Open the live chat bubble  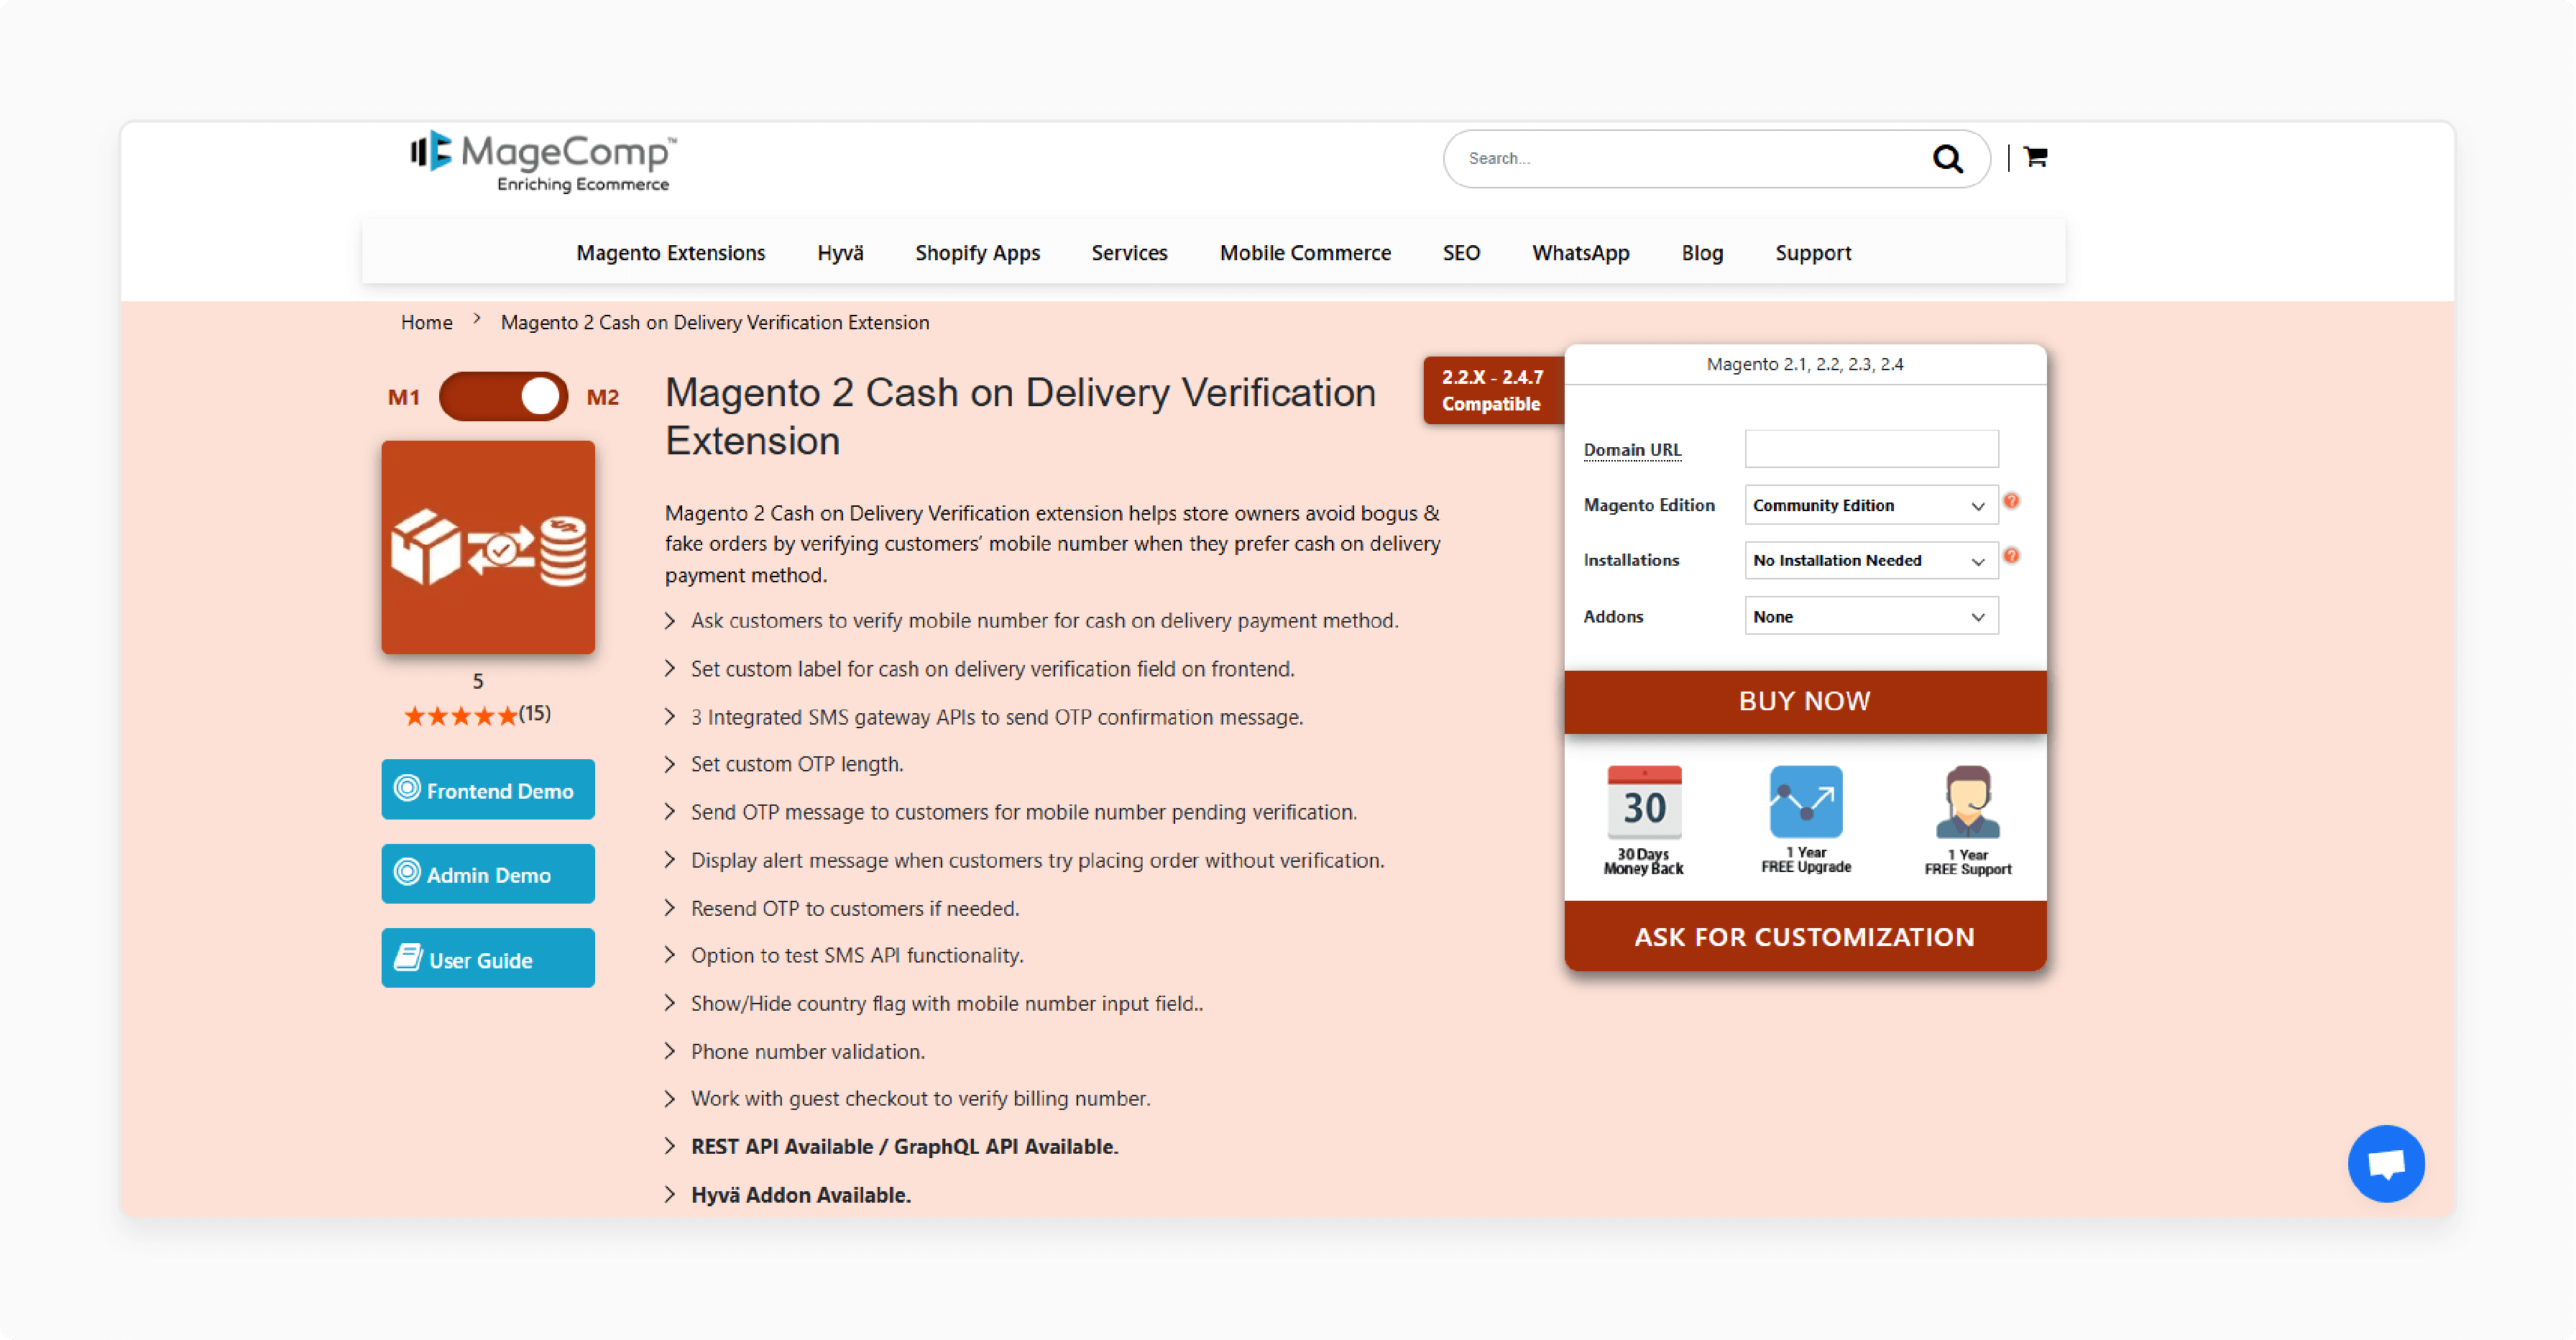coord(2386,1163)
